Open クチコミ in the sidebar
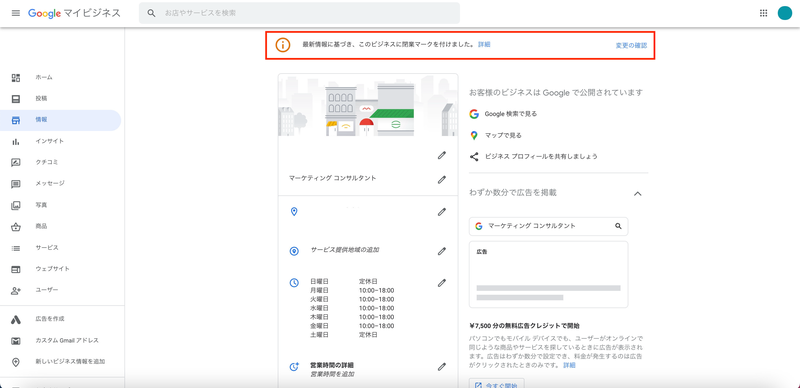The width and height of the screenshot is (800, 388). click(61, 162)
